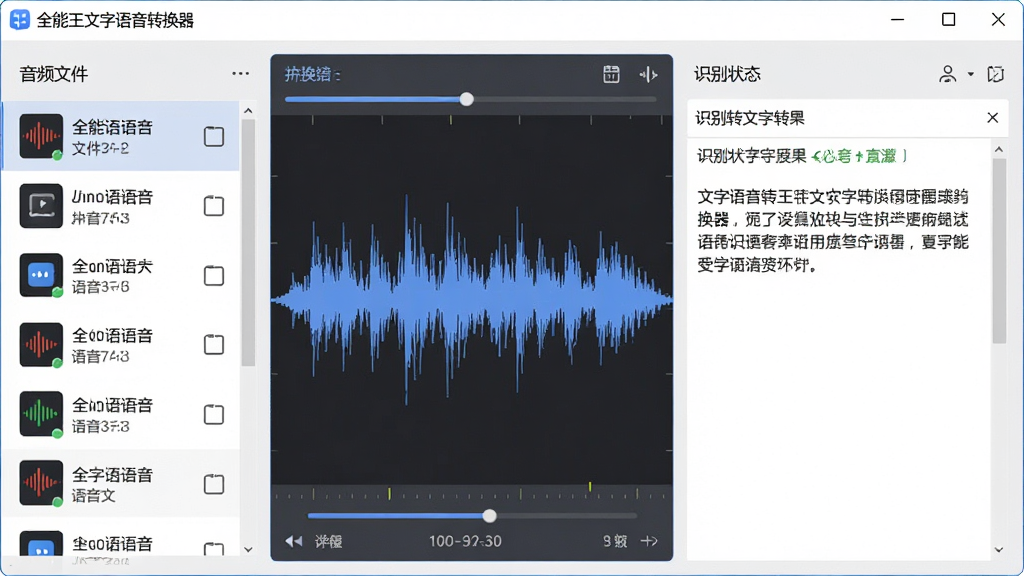Click the green waveform icon of 全00语语音
Image resolution: width=1024 pixels, height=576 pixels.
click(x=41, y=413)
